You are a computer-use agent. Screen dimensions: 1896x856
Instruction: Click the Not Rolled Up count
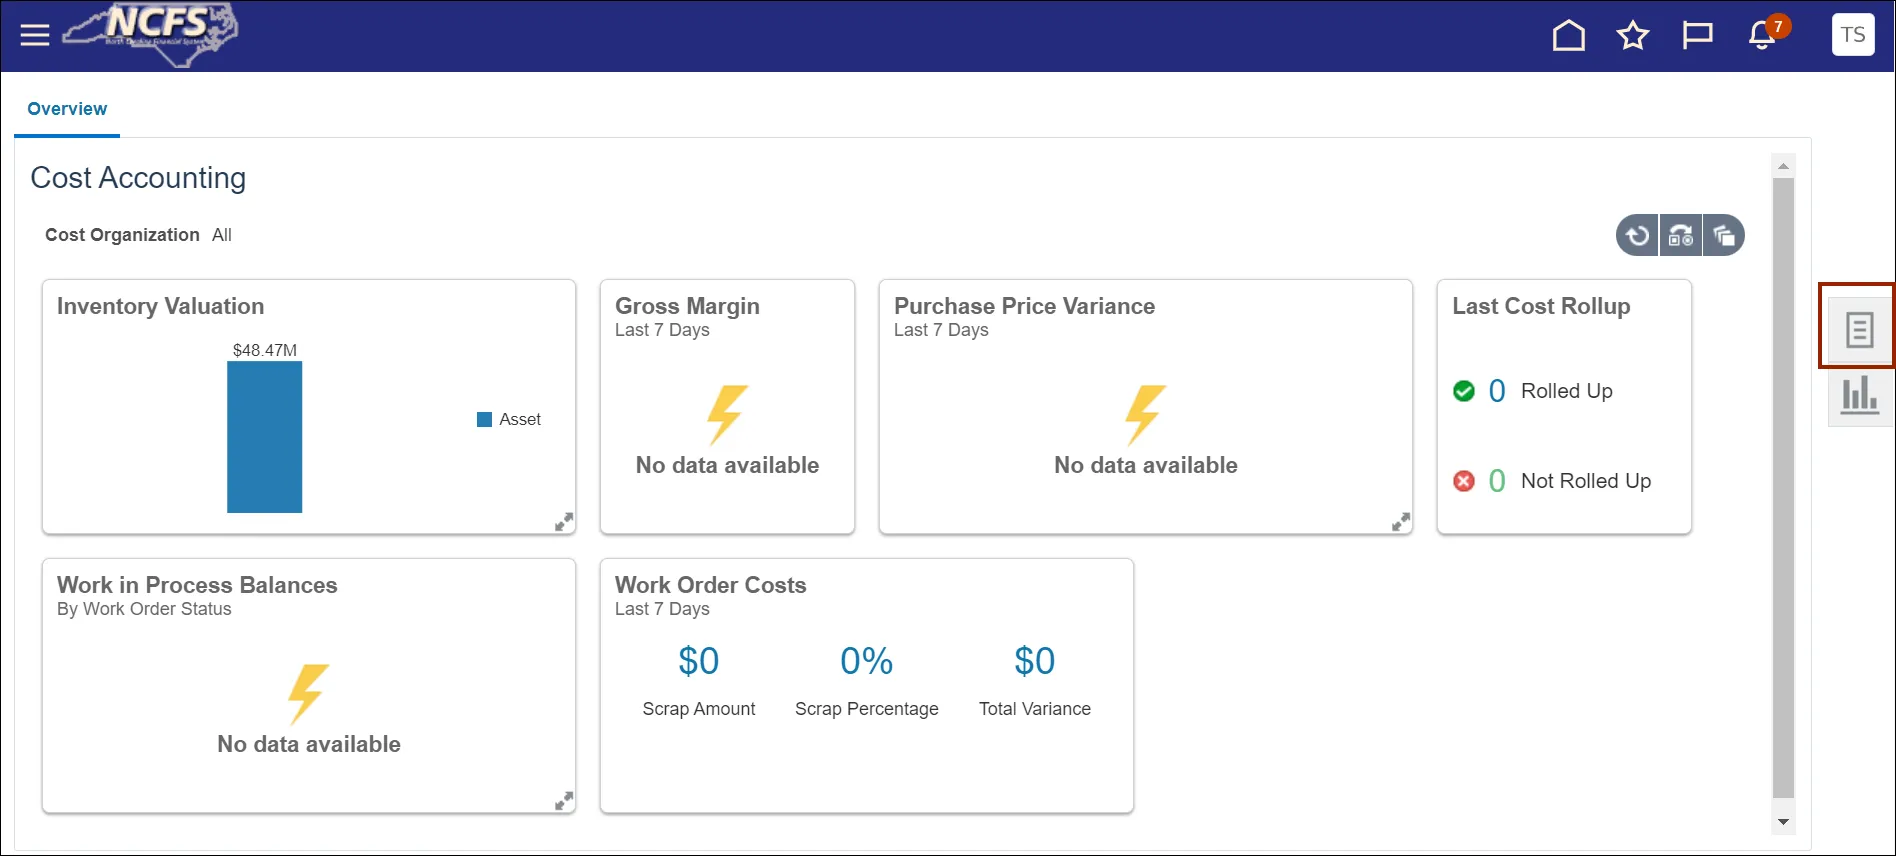1496,481
